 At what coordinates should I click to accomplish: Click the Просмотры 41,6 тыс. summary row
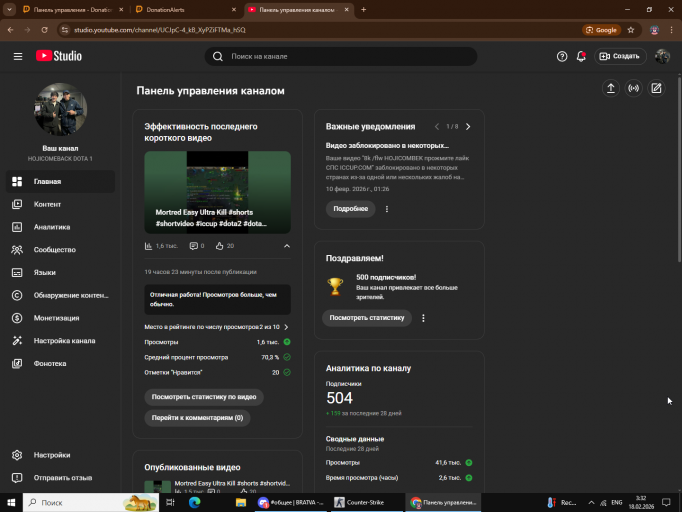coord(399,462)
